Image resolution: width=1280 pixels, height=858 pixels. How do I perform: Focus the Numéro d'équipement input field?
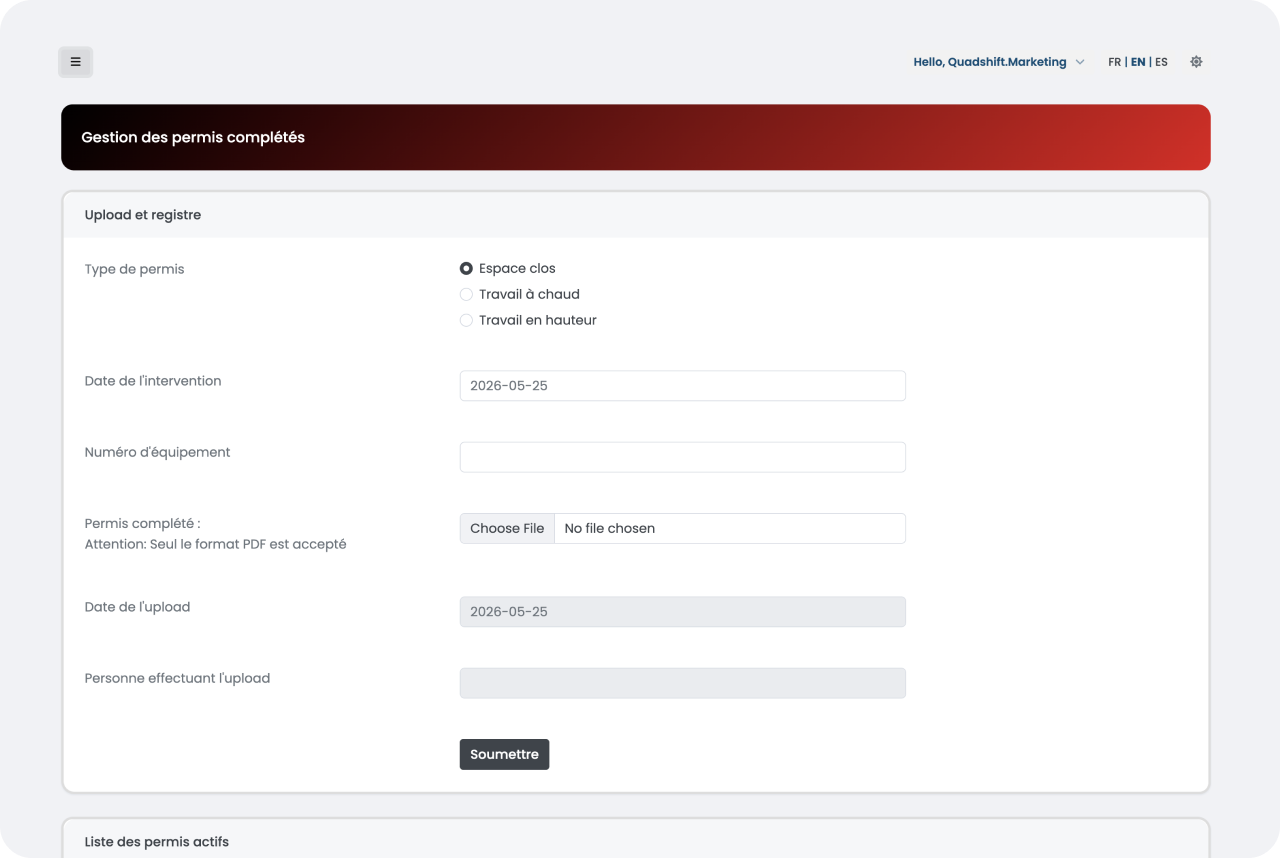683,457
